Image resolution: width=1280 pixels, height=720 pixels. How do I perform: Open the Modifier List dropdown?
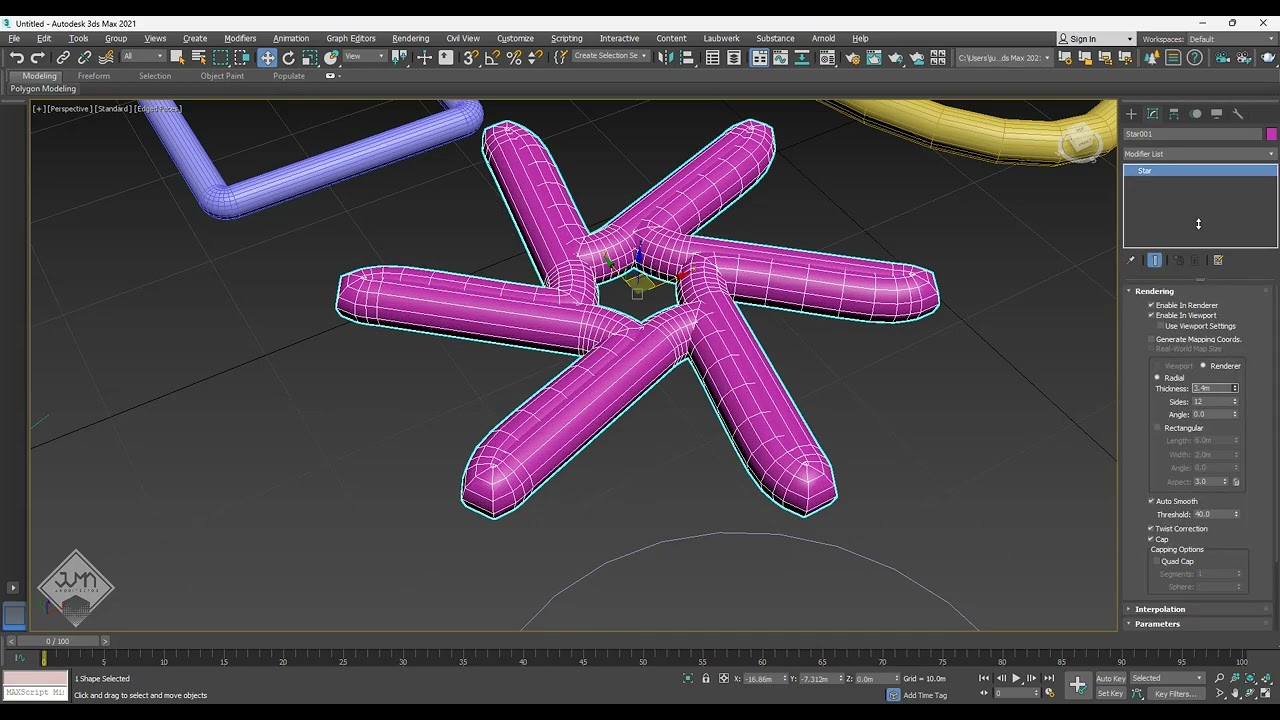point(1200,154)
